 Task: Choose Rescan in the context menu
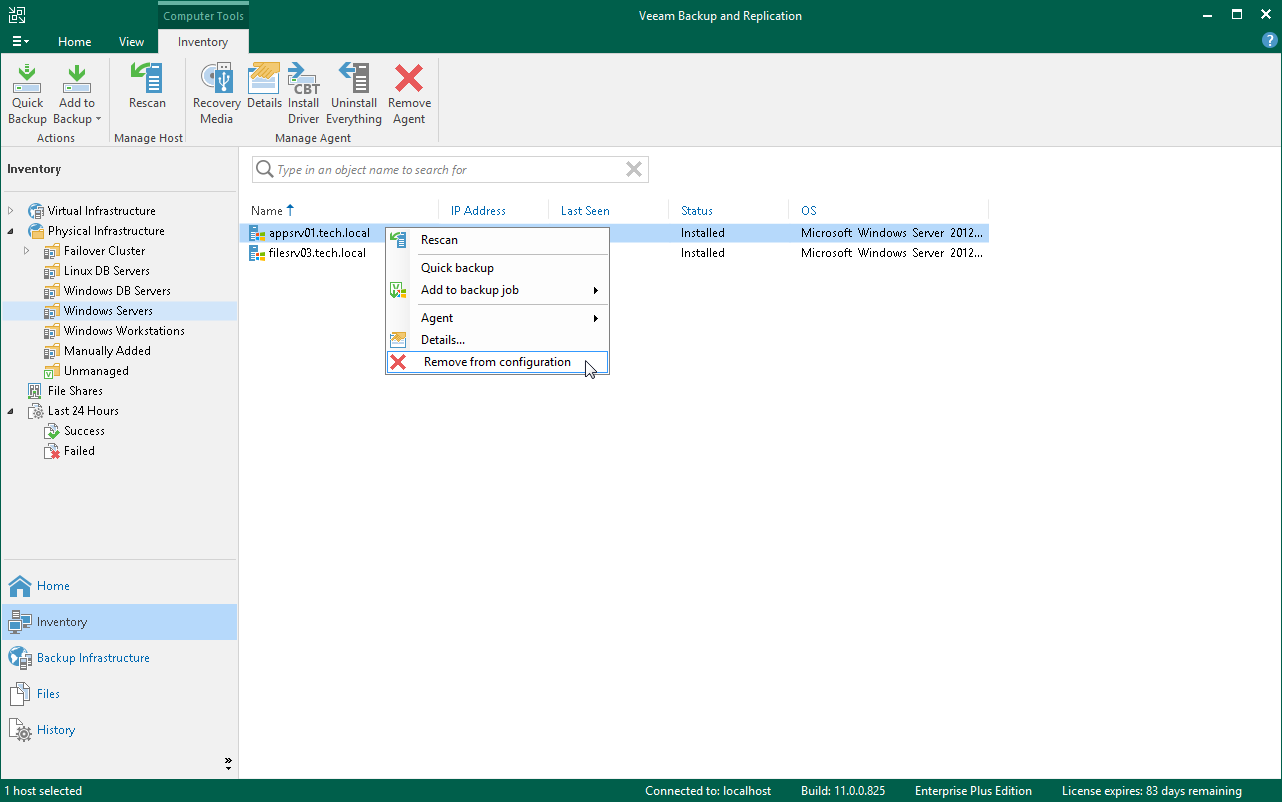497,240
